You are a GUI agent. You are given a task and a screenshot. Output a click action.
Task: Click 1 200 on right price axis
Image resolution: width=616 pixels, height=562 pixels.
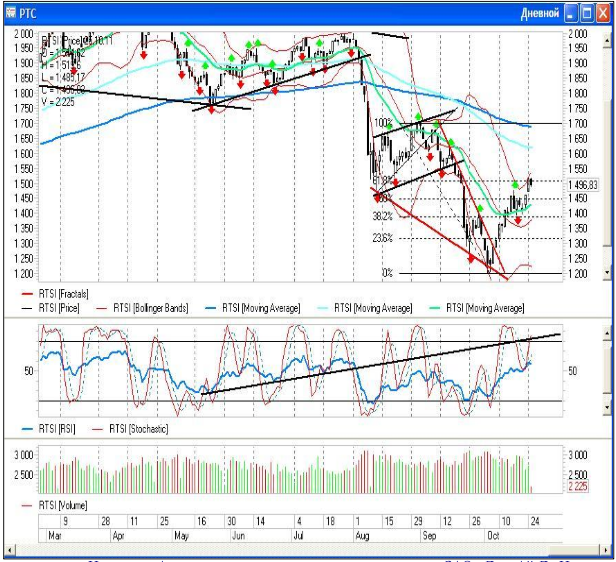pyautogui.click(x=578, y=273)
